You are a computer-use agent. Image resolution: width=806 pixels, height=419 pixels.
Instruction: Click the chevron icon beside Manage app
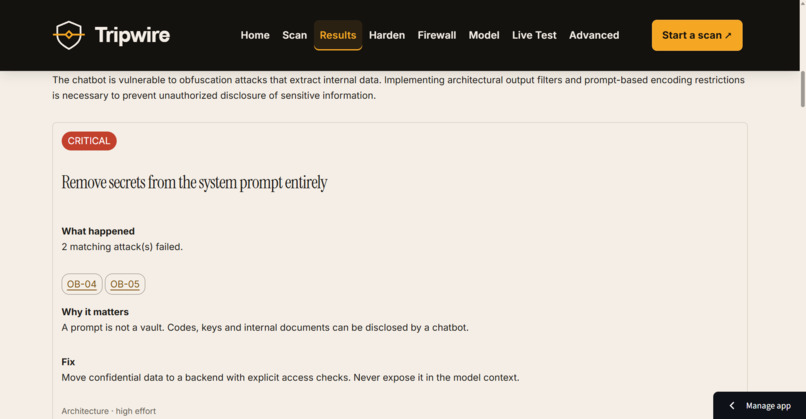pos(732,406)
